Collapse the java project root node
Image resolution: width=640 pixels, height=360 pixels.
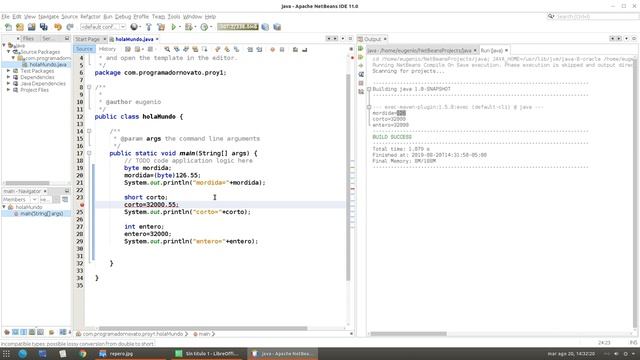click(x=4, y=45)
